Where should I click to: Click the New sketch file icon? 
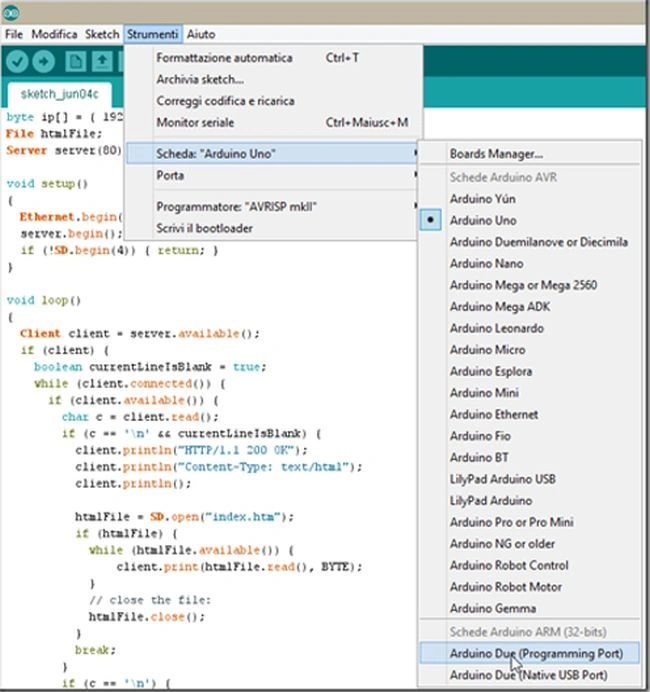pyautogui.click(x=75, y=61)
